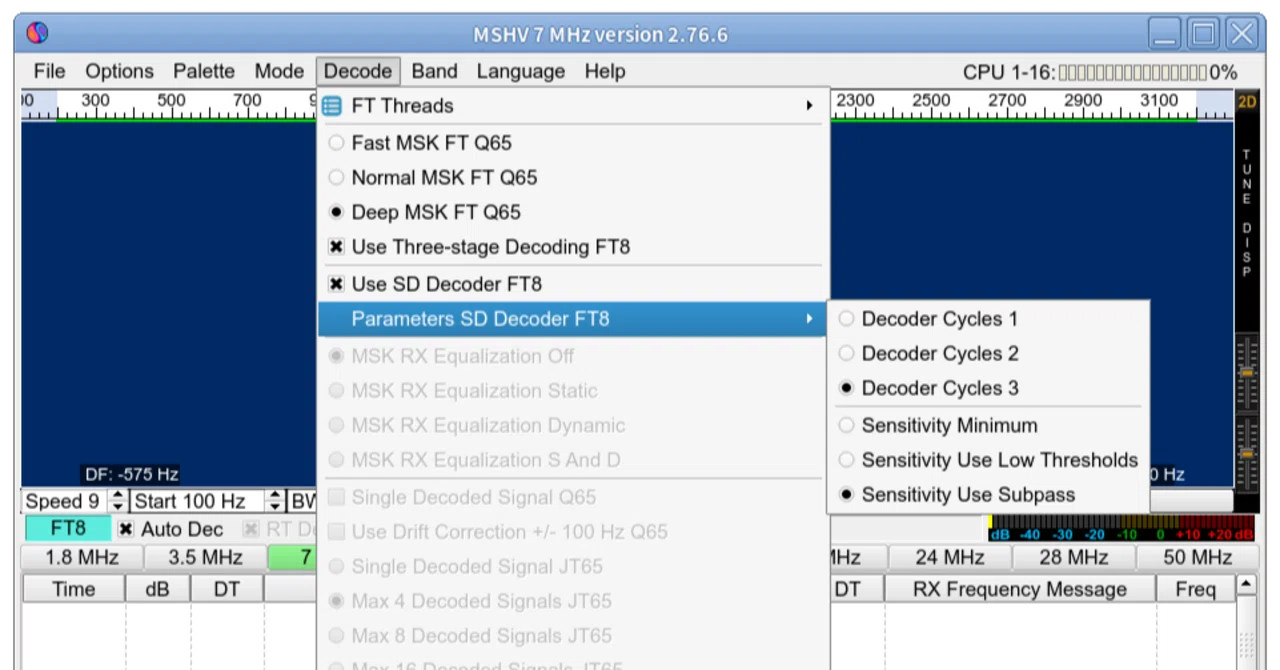1280x670 pixels.
Task: Click scroll-up arrow of the message list
Action: tap(1246, 583)
